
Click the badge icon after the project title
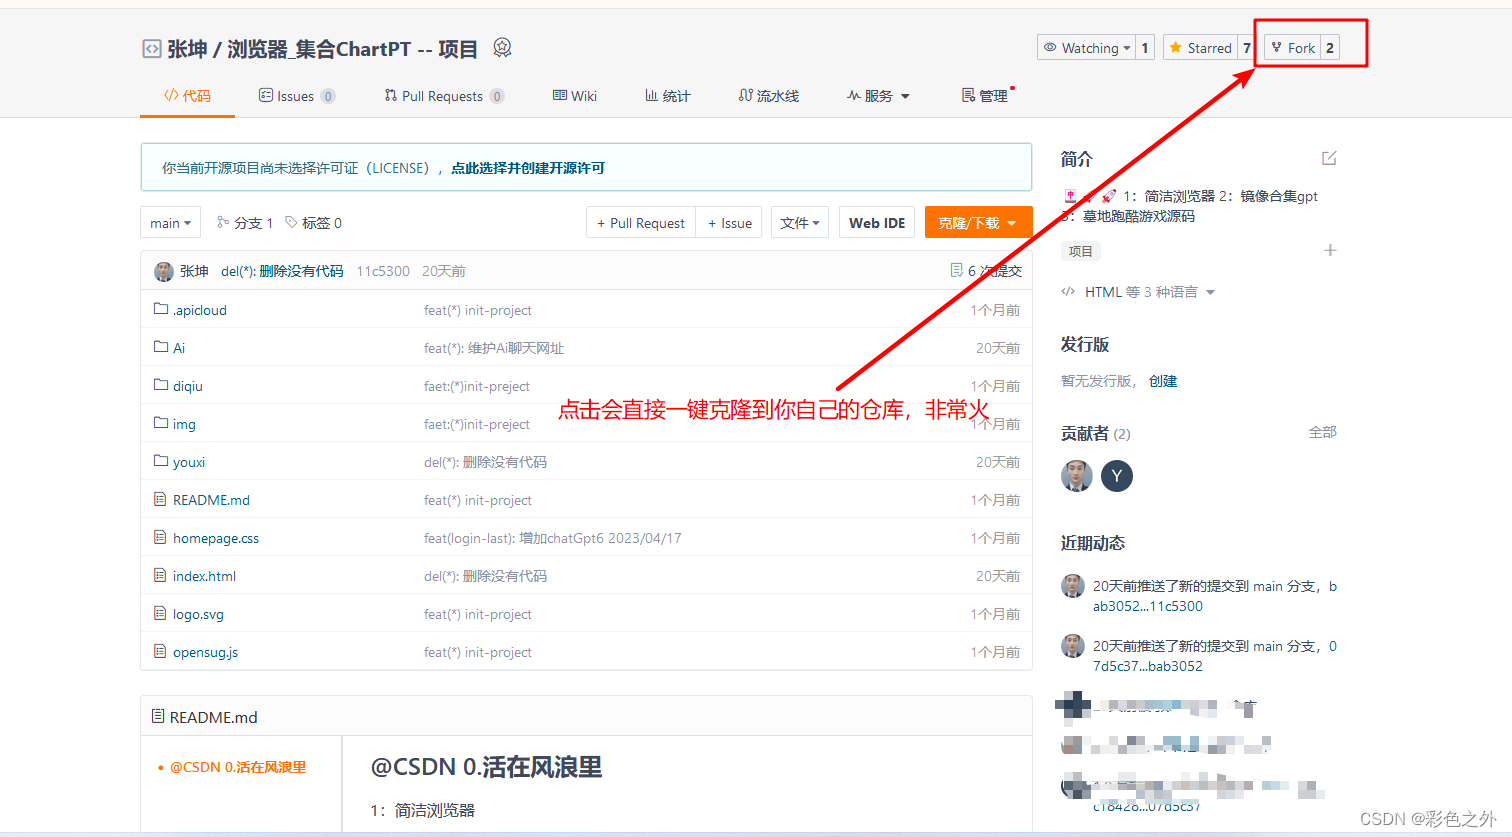502,47
